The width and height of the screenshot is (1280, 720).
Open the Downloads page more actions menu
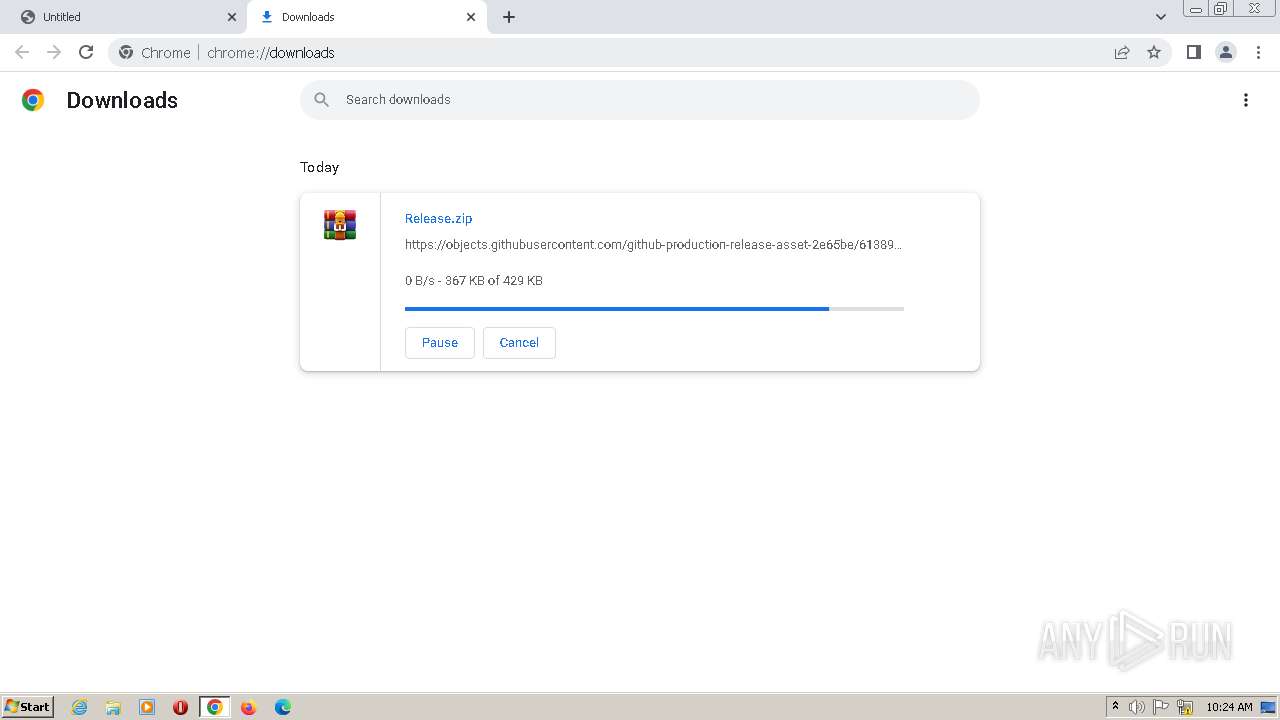point(1246,100)
